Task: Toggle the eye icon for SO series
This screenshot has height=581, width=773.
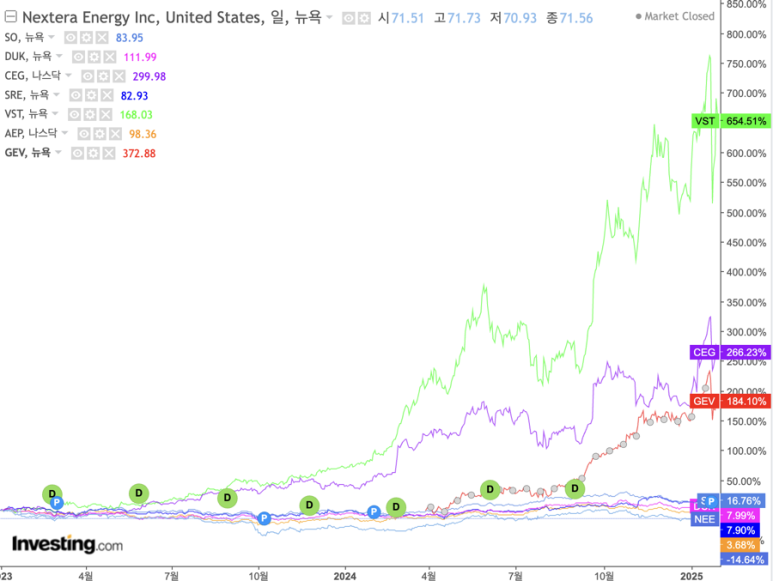Action: click(x=70, y=37)
